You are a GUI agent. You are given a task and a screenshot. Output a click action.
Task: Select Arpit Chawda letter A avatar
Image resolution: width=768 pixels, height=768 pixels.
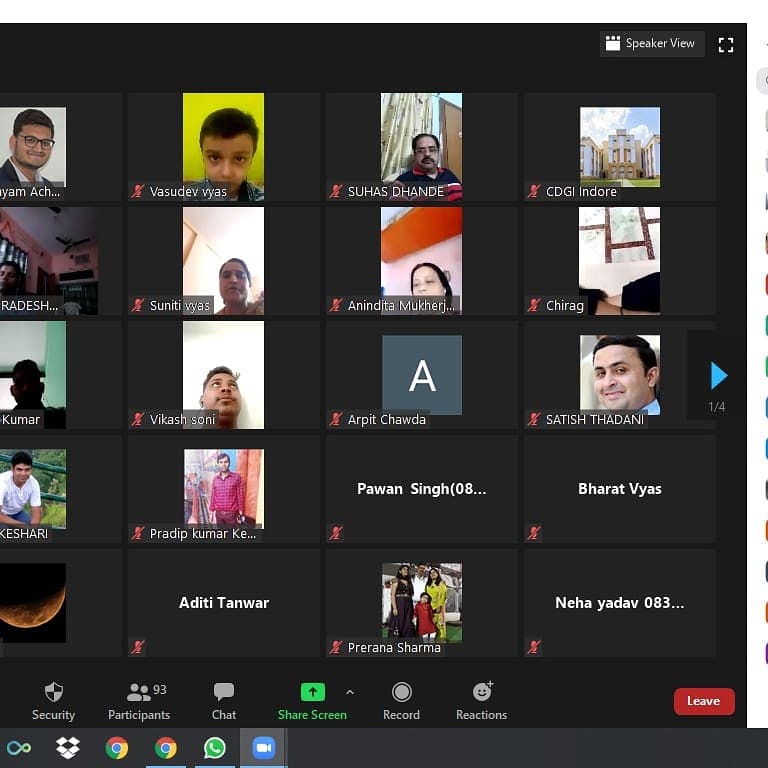pyautogui.click(x=422, y=375)
